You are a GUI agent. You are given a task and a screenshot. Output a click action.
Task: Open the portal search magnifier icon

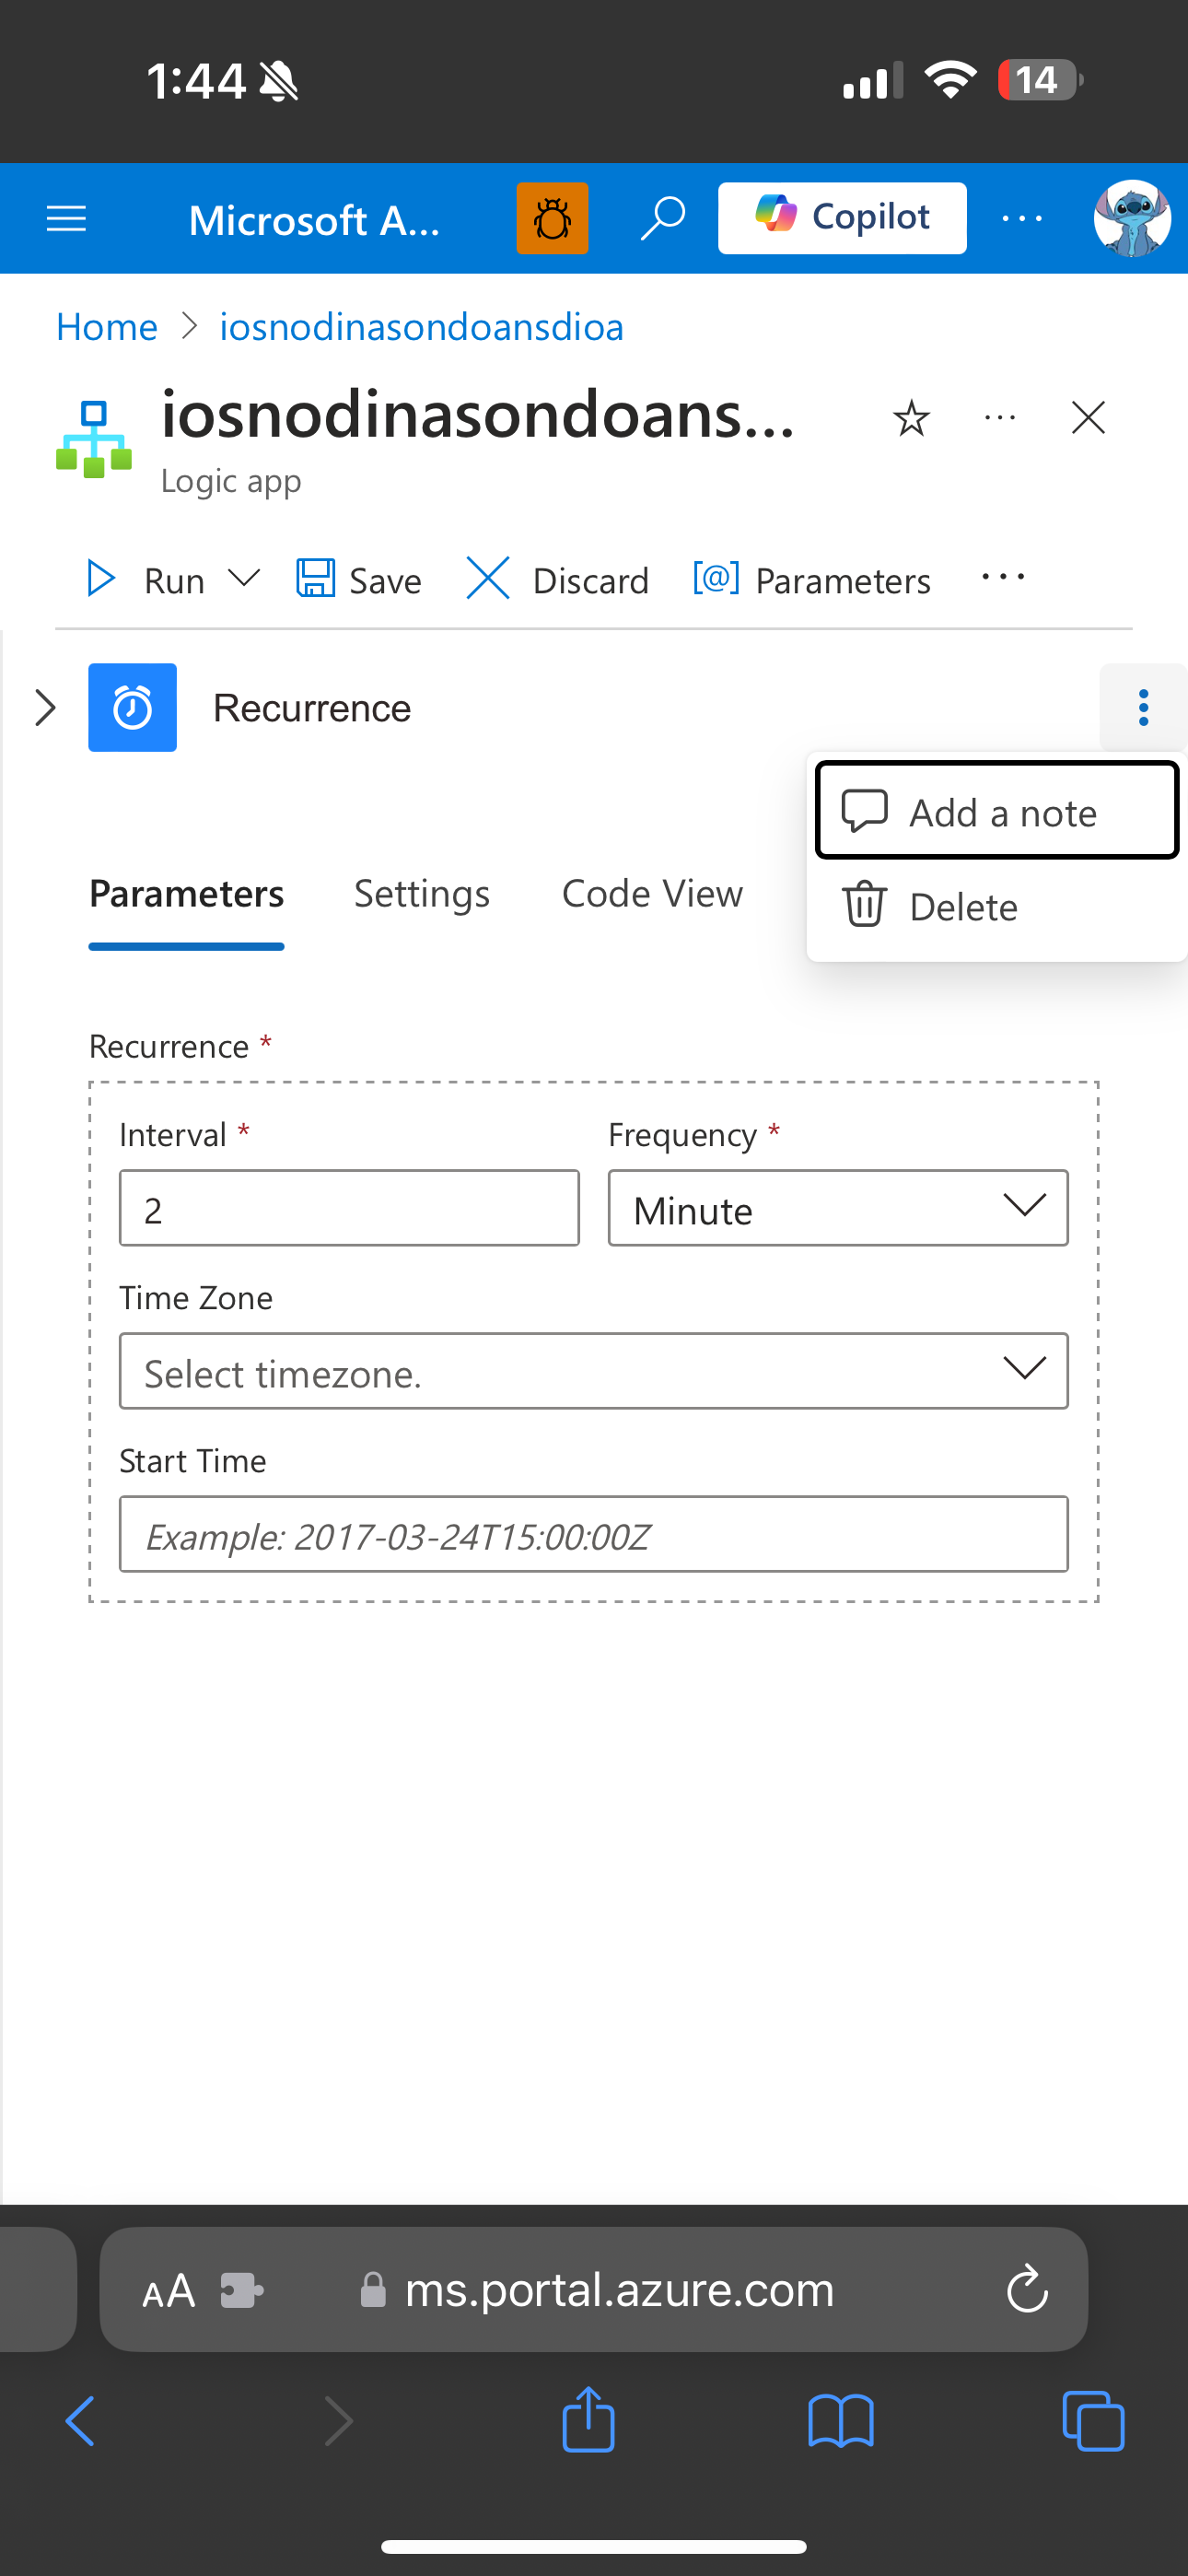(x=662, y=218)
